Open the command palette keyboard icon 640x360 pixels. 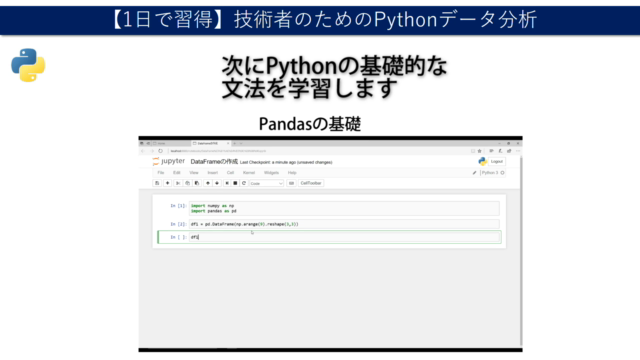click(x=291, y=183)
